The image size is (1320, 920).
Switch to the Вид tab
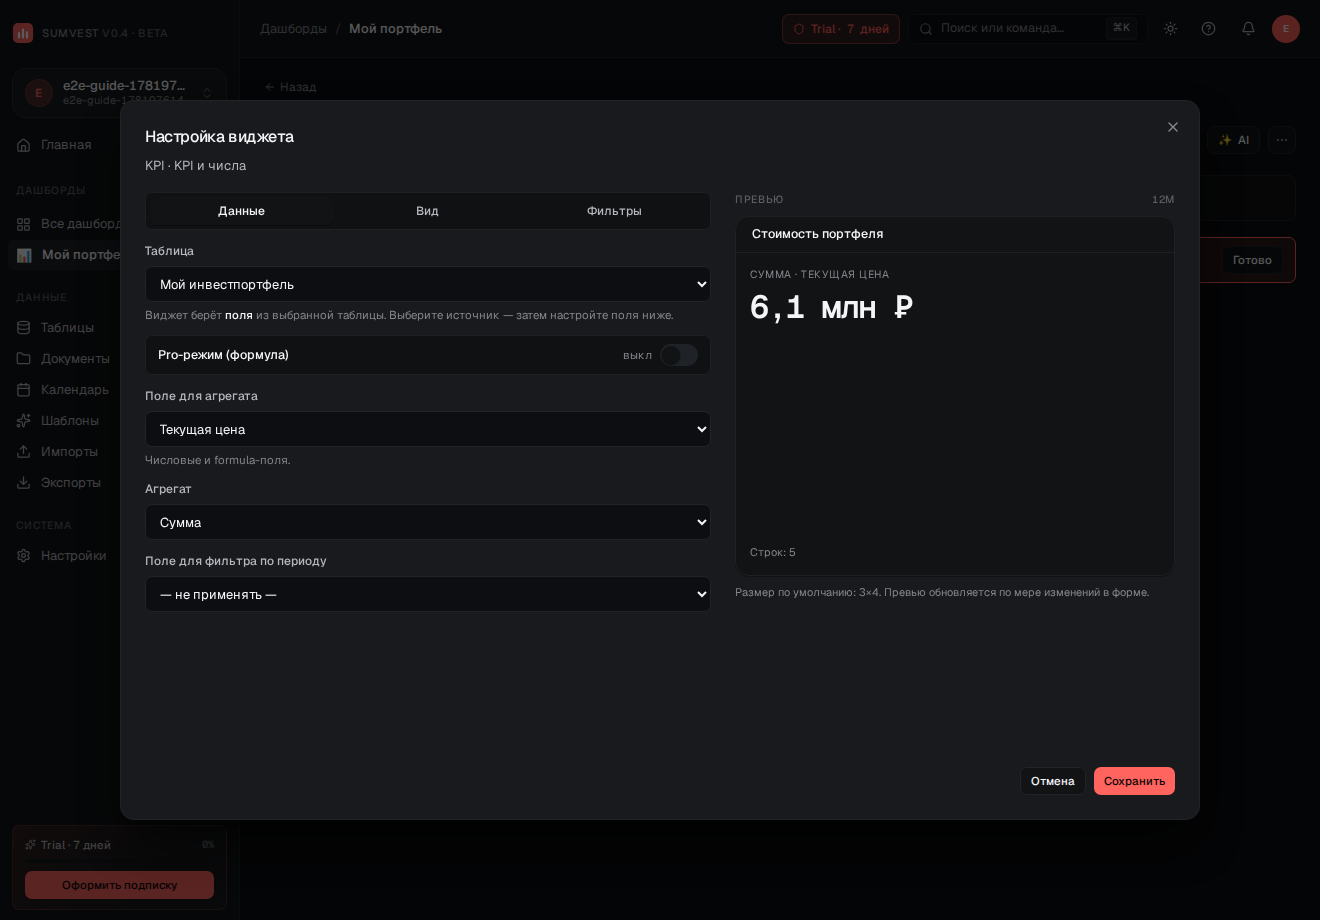(x=427, y=211)
